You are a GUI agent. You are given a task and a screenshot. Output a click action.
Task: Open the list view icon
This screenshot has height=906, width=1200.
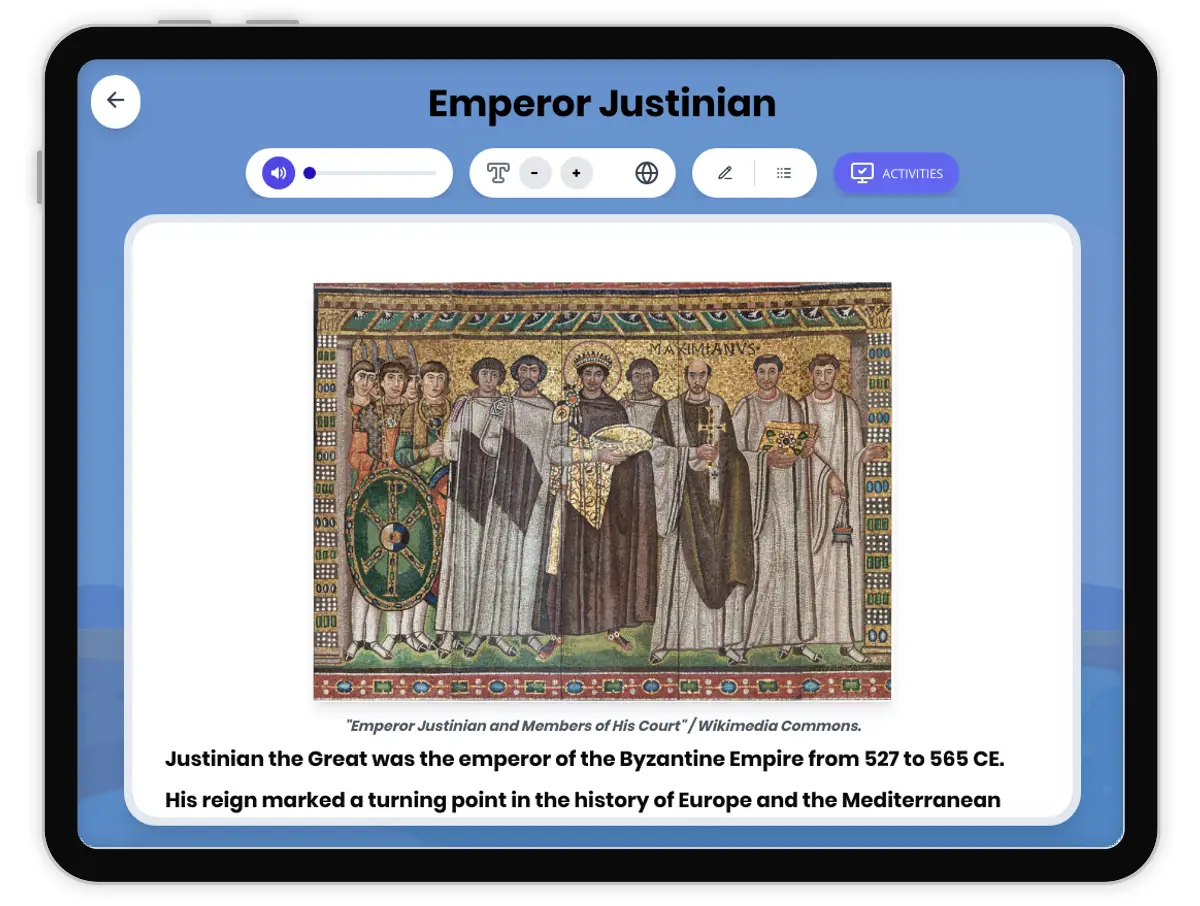click(x=784, y=173)
